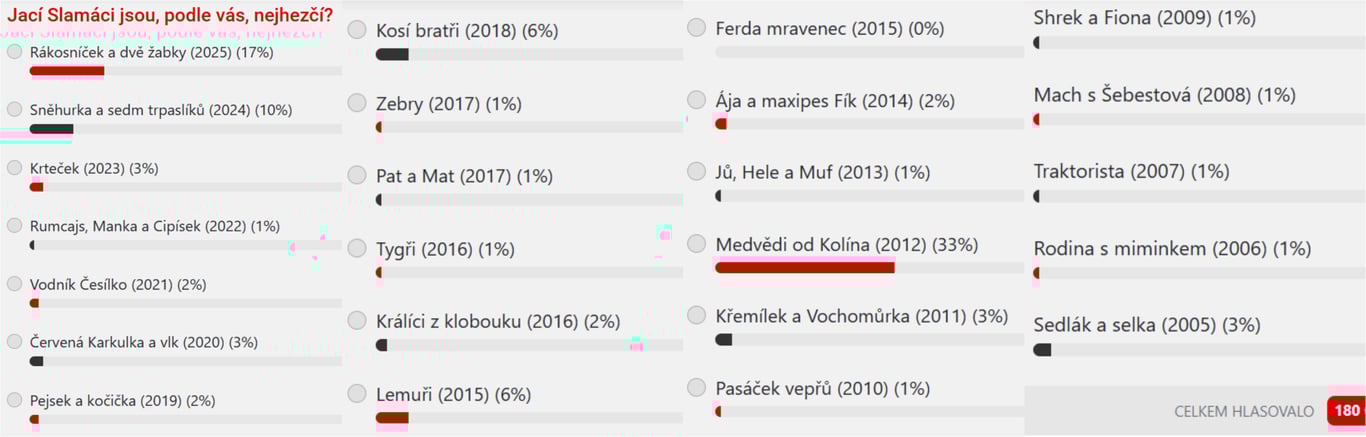Select Krteček (2023) radio button
This screenshot has height=437, width=1366.
(14, 168)
